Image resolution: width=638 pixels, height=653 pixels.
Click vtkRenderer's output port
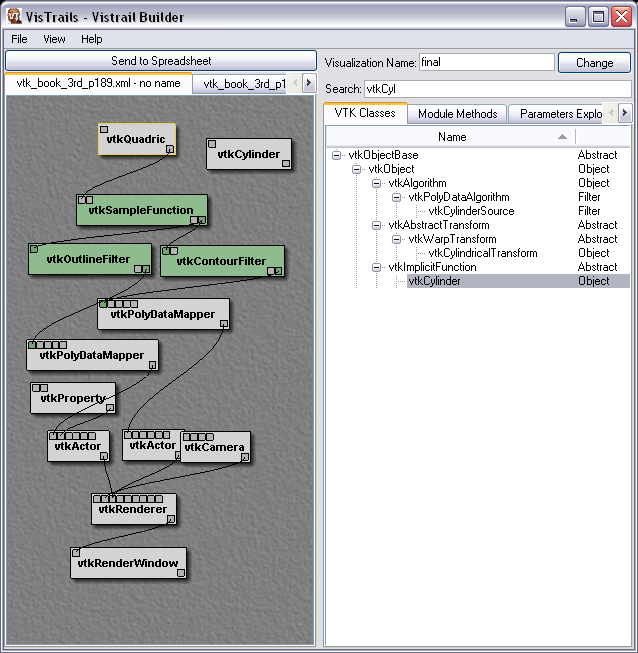(171, 519)
